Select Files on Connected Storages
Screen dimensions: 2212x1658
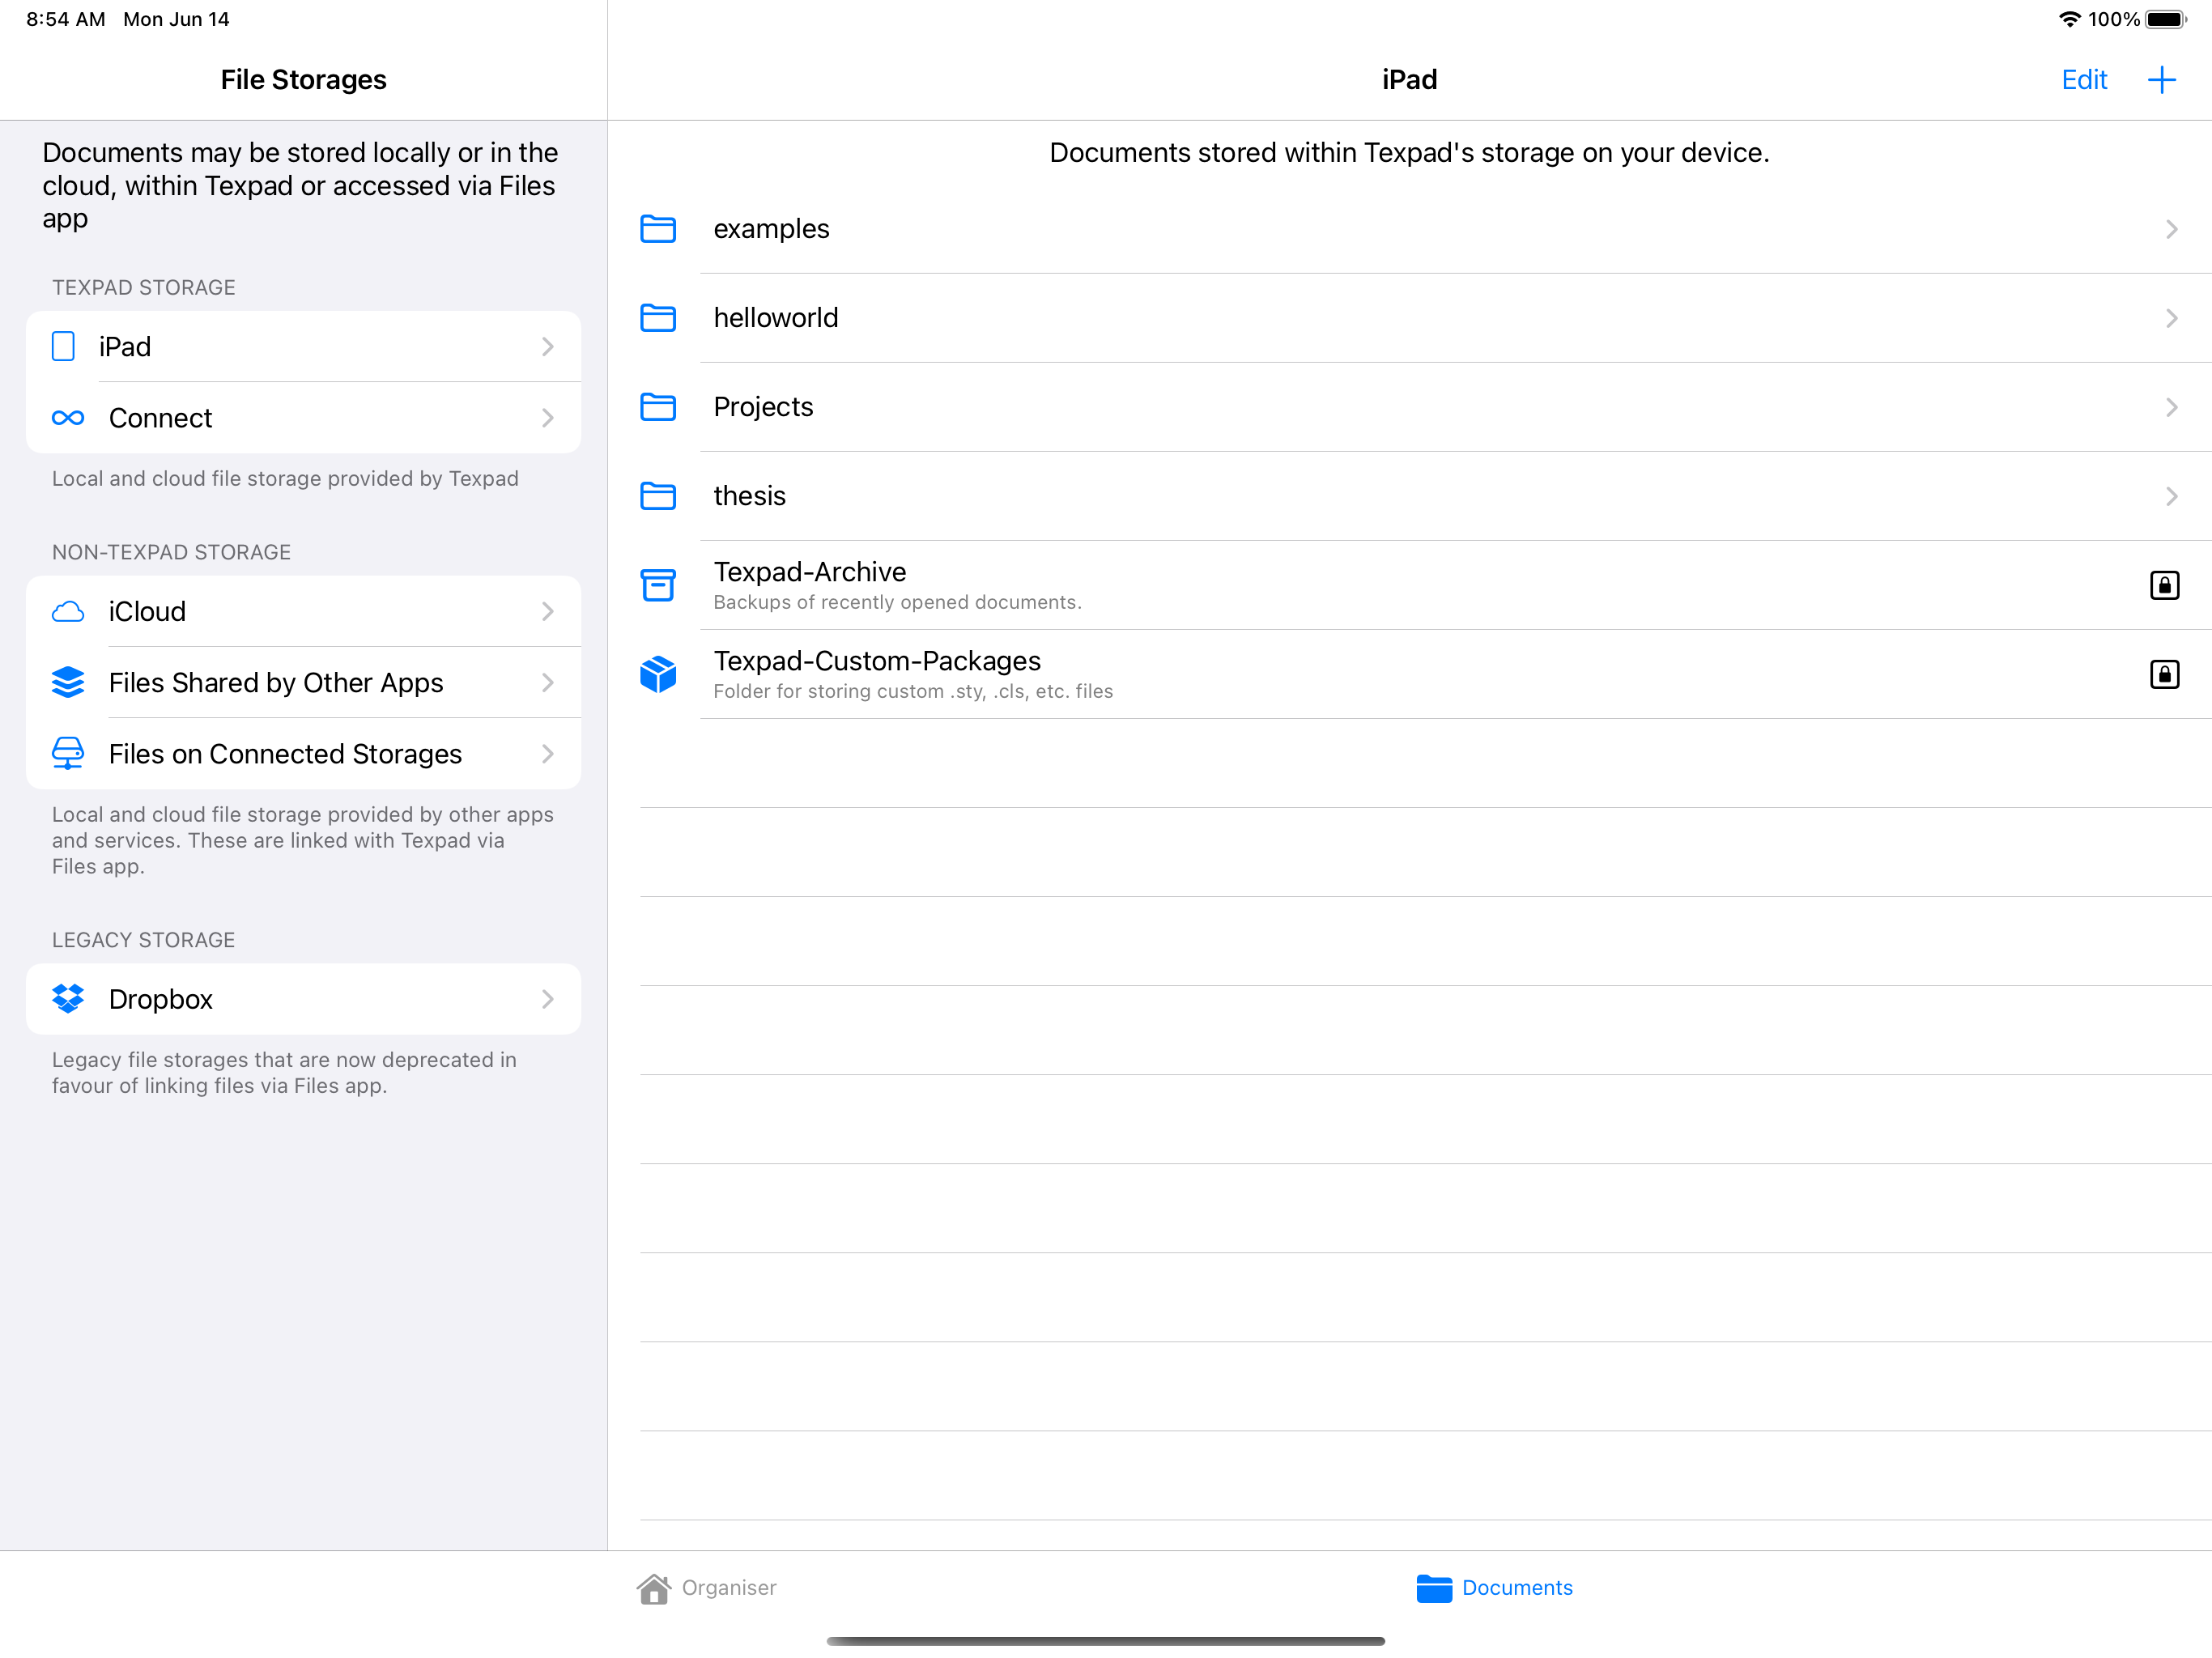[x=303, y=754]
